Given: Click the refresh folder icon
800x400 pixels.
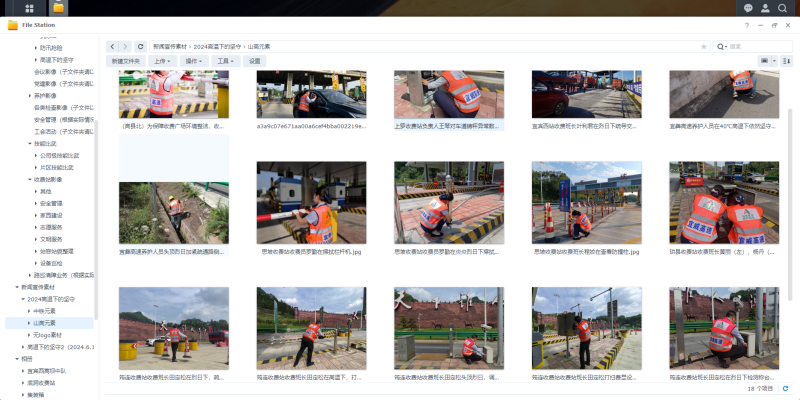Looking at the screenshot, I should coord(140,46).
